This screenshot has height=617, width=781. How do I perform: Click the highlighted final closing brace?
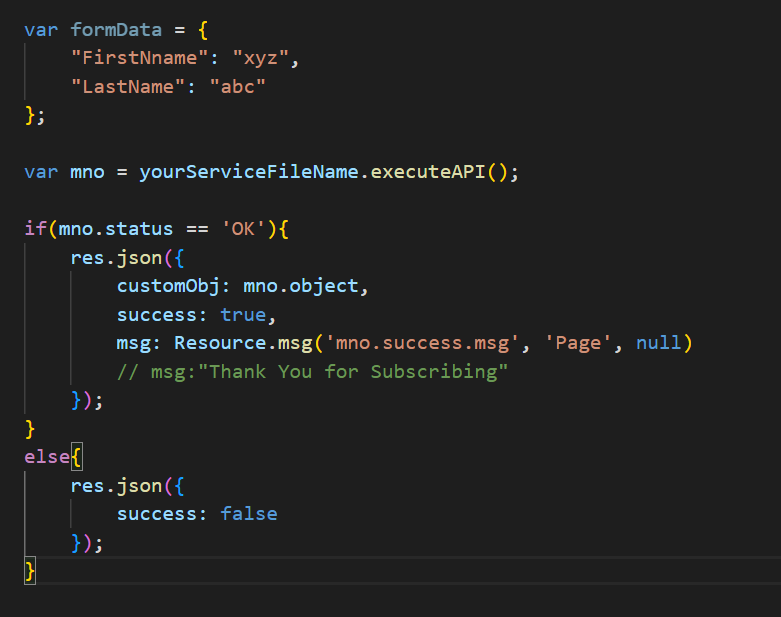30,571
